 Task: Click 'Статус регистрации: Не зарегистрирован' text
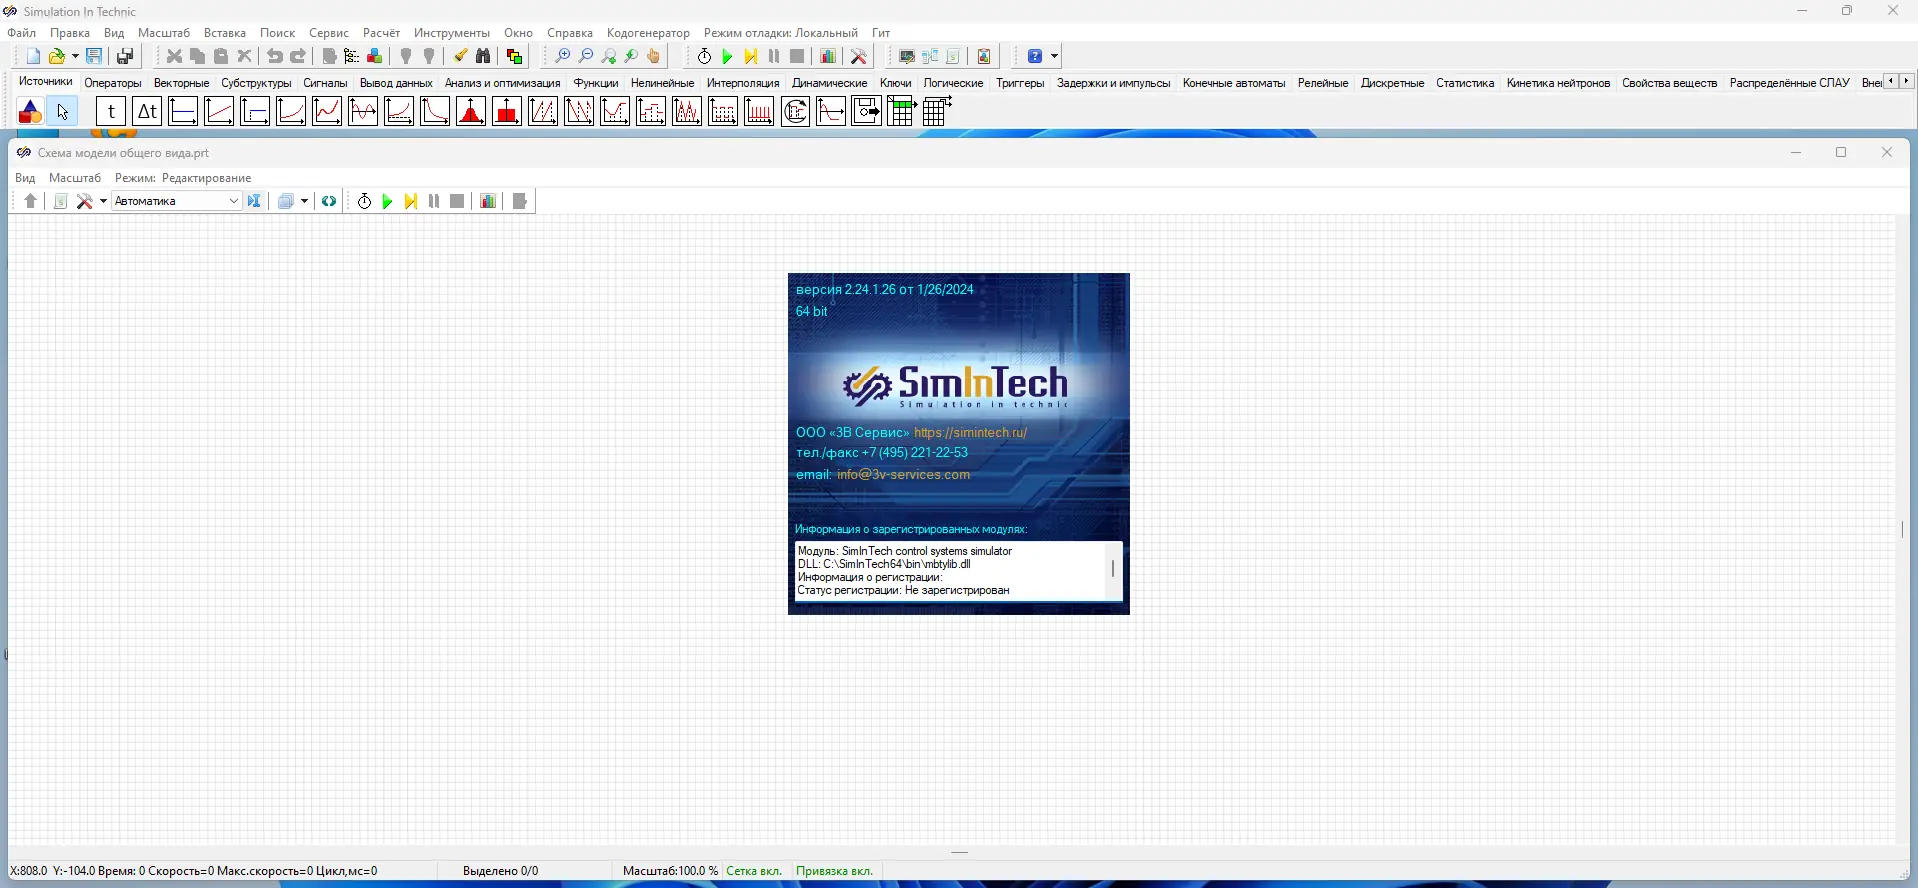(903, 591)
